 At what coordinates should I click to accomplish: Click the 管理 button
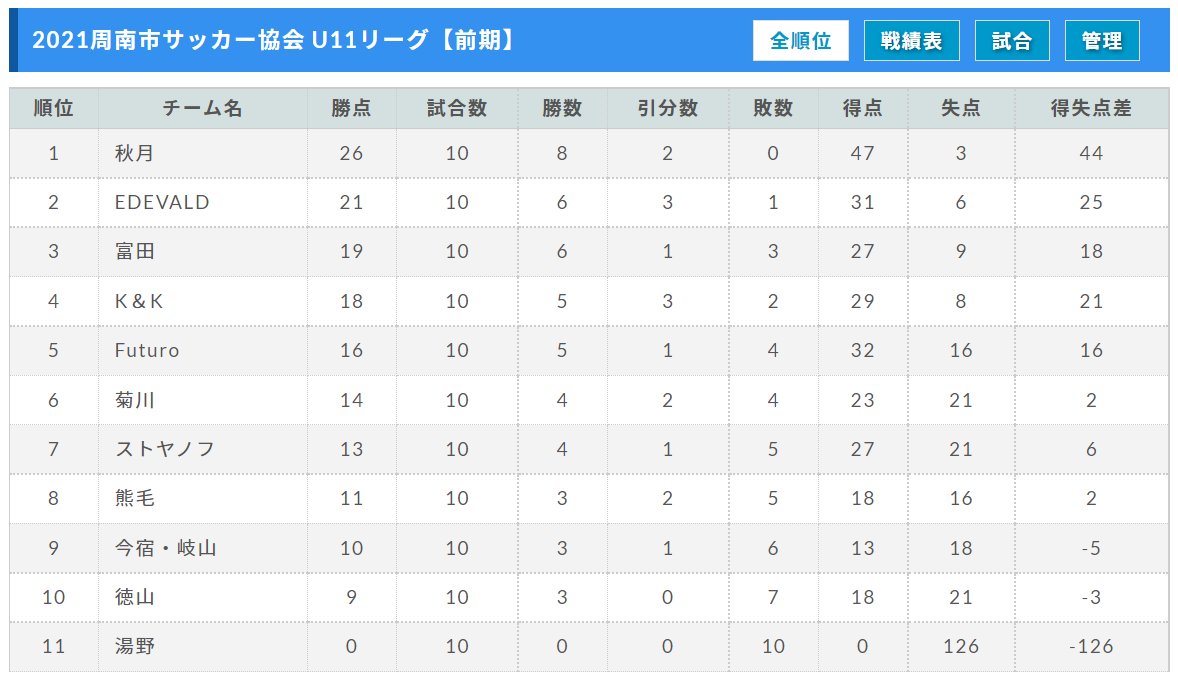(x=1102, y=41)
